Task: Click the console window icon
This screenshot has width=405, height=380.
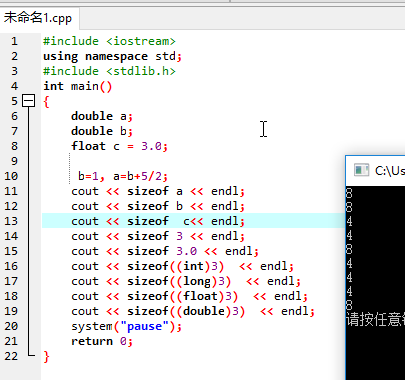Action: (x=361, y=170)
